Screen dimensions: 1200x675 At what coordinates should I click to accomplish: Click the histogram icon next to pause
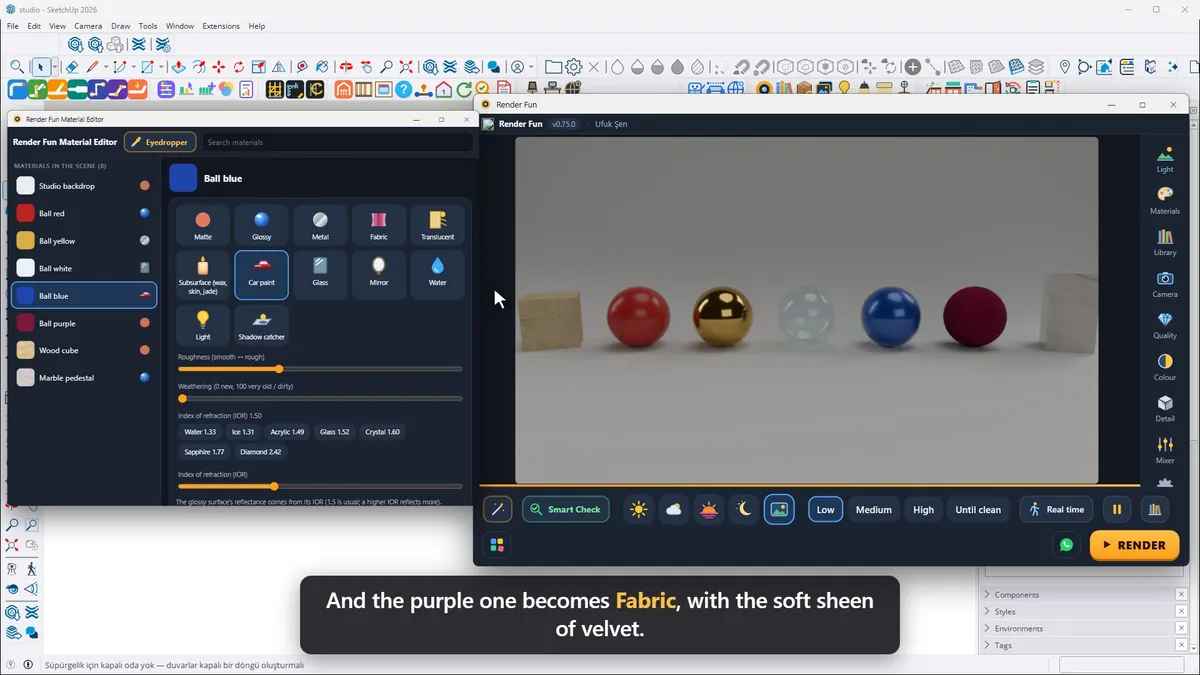coord(1155,509)
